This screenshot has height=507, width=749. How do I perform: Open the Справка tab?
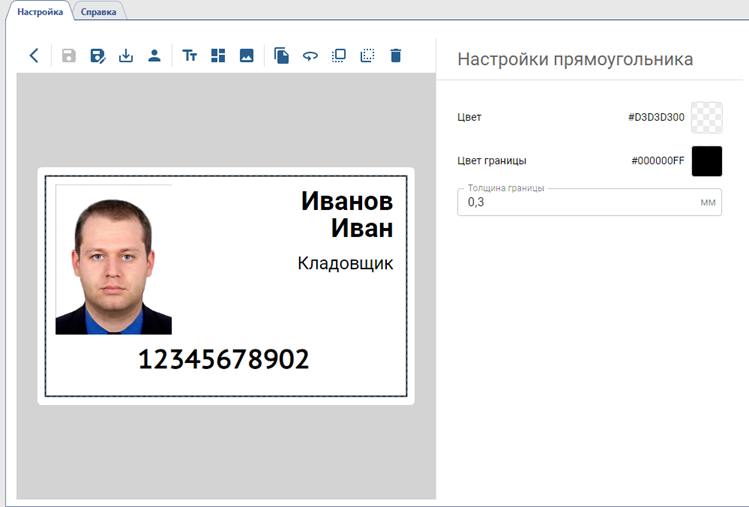tap(98, 12)
